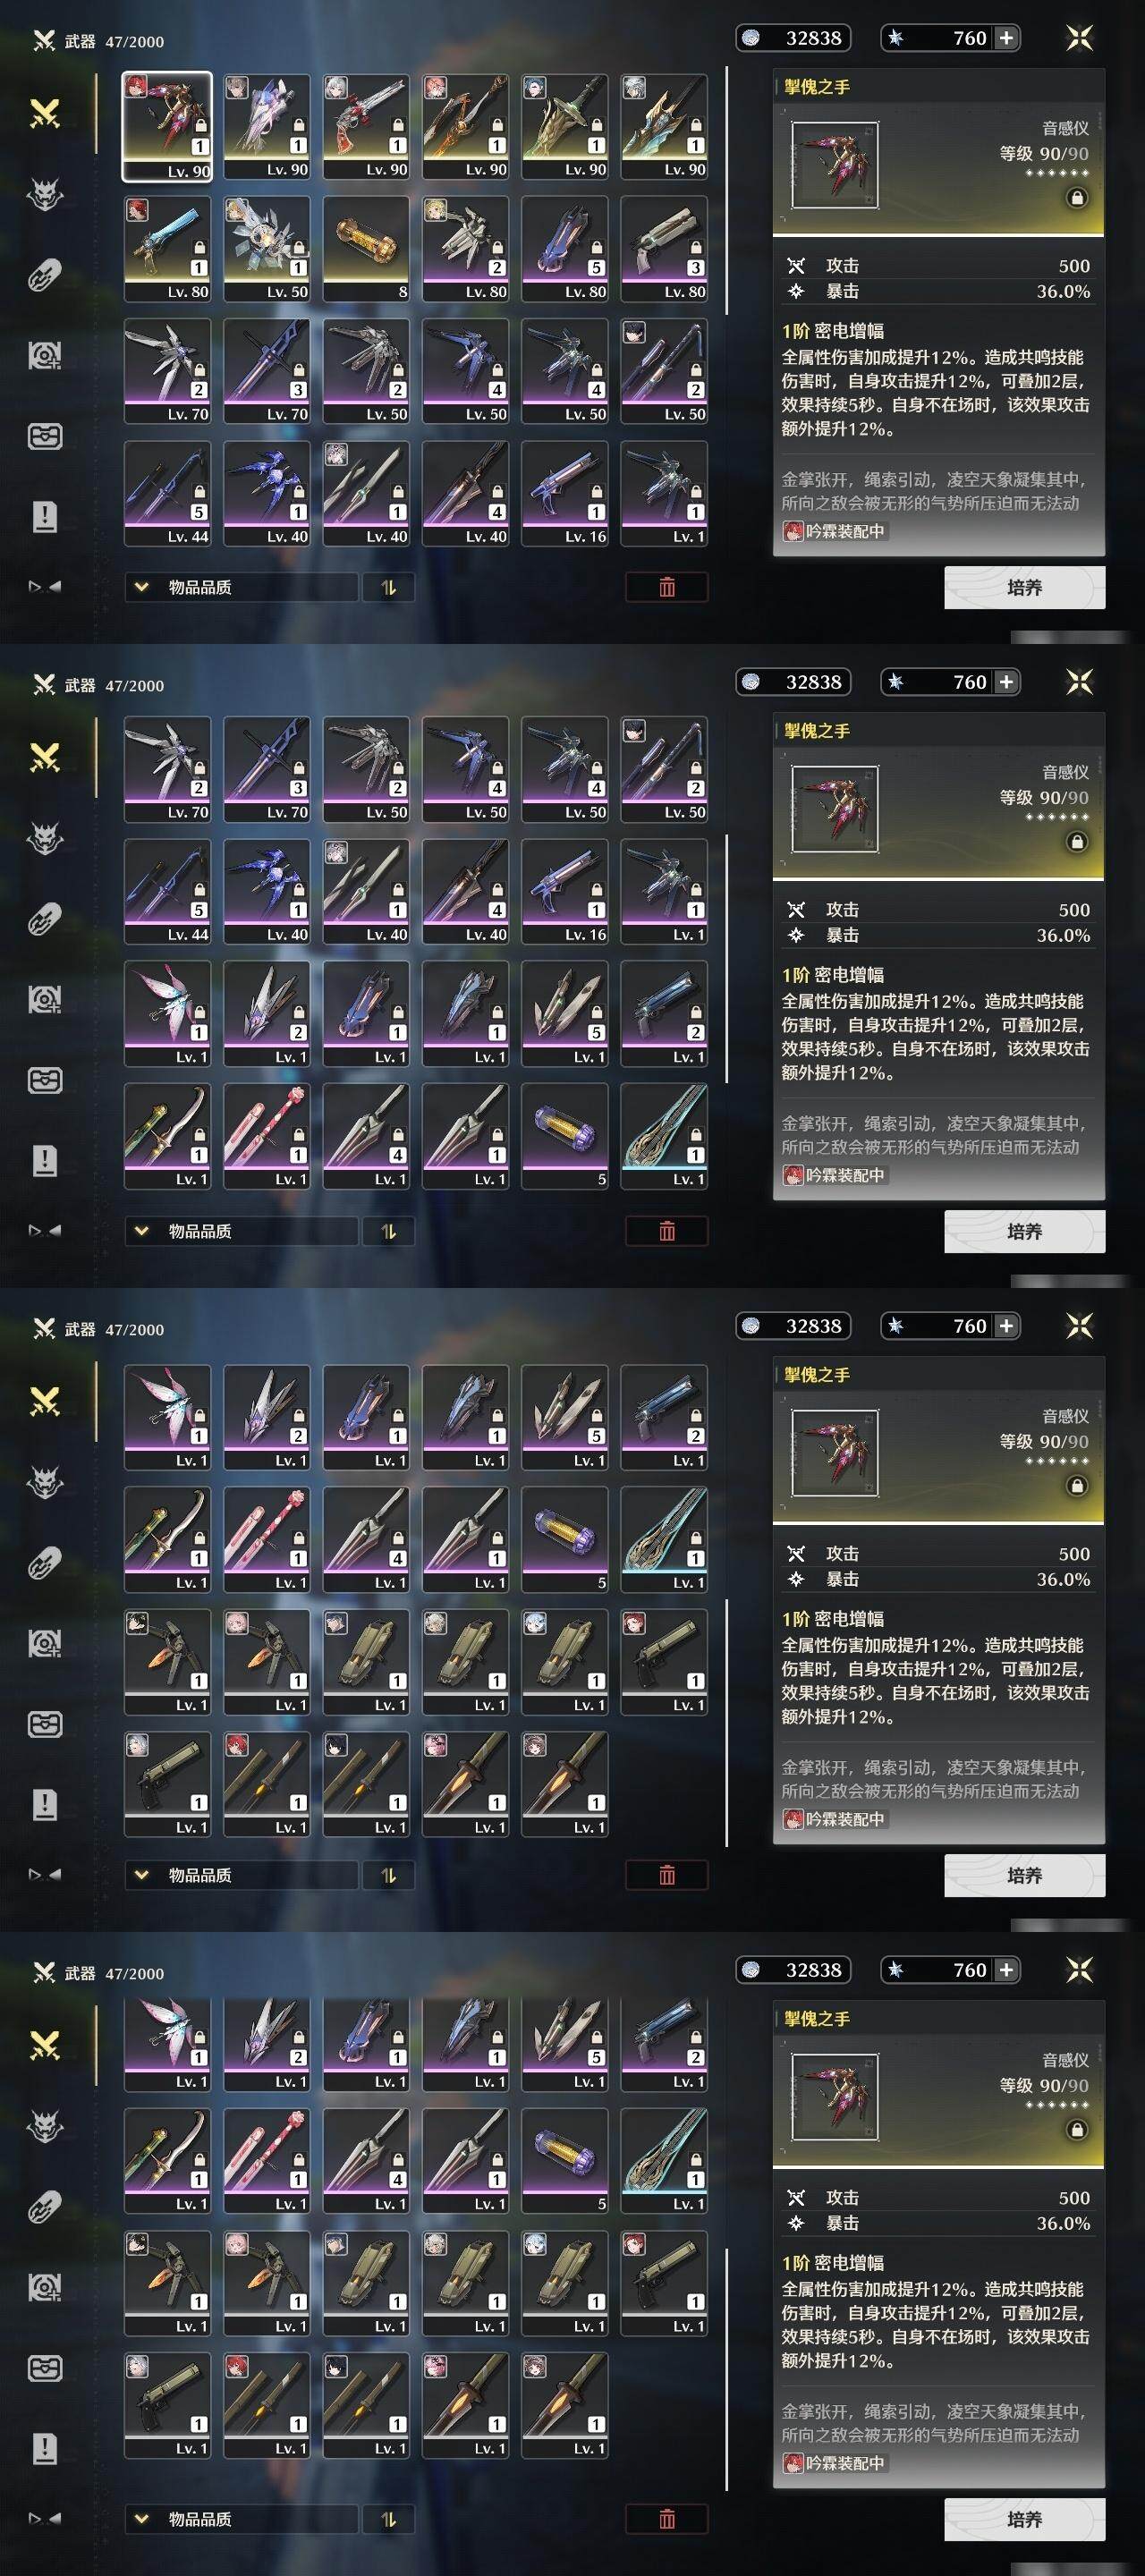
Task: Expand the topmost 物品品质 sort dropdown
Action: click(x=241, y=587)
